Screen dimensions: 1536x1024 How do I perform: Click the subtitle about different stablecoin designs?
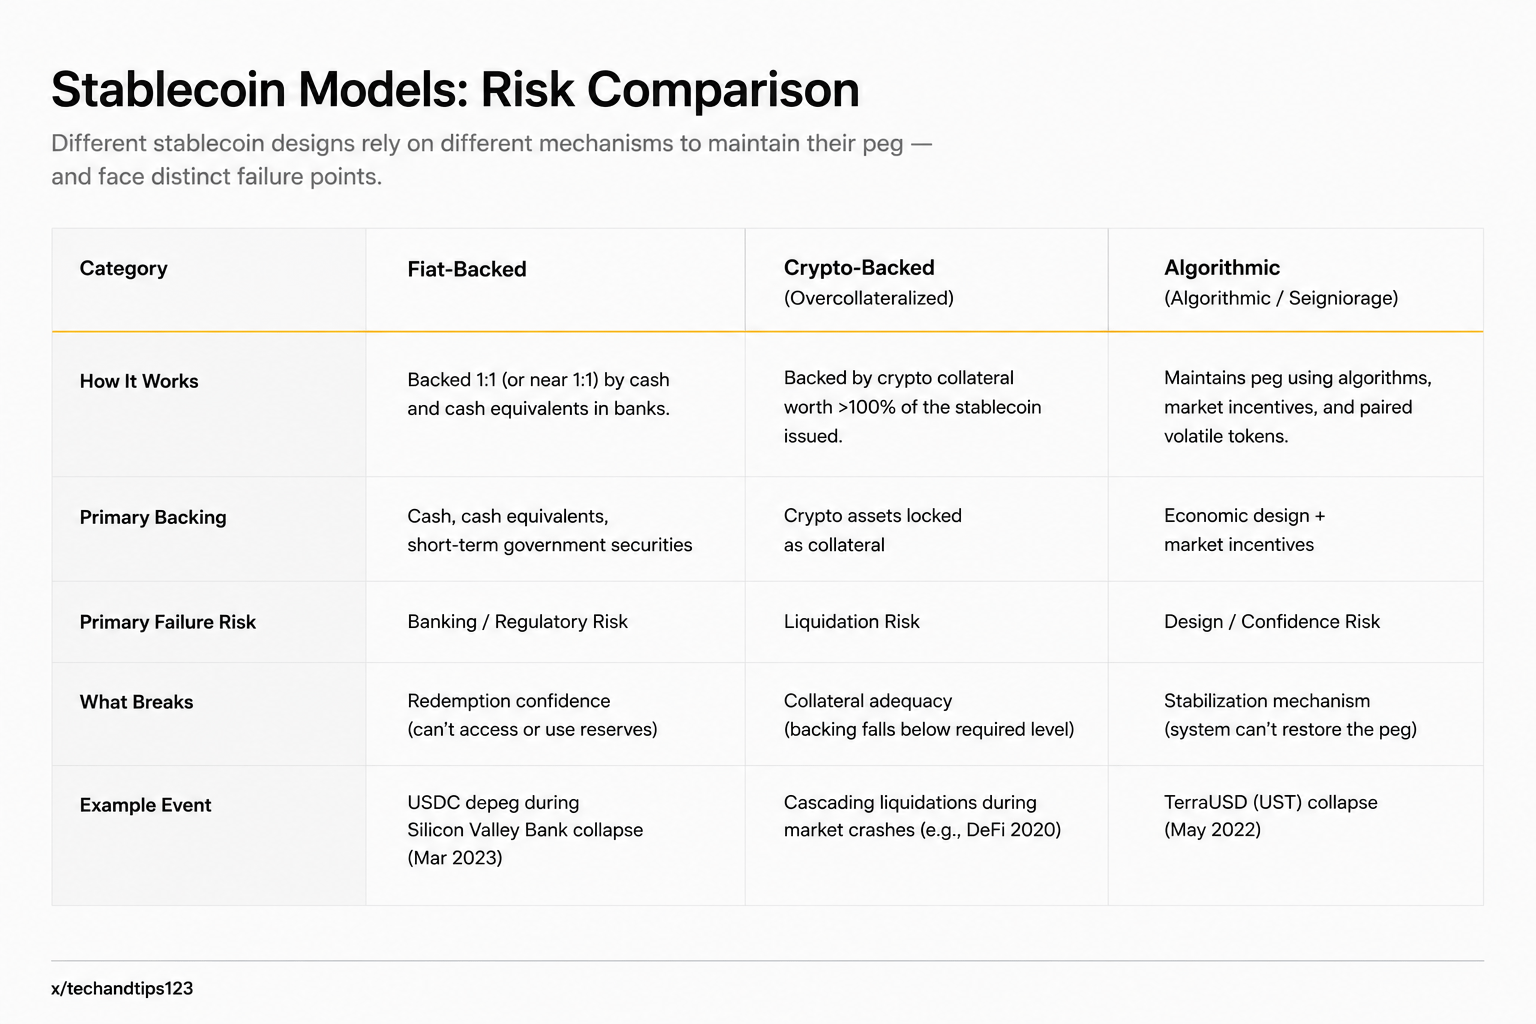(491, 159)
